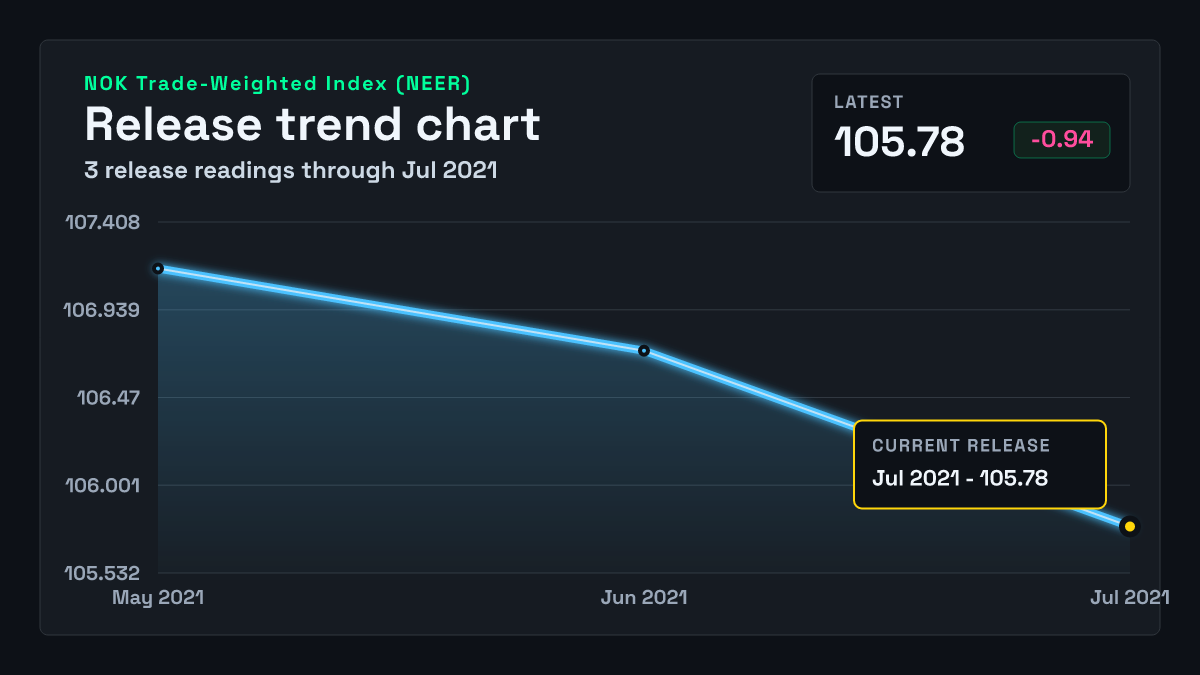
Task: Click the Jun 2021 x-axis label
Action: [x=644, y=597]
